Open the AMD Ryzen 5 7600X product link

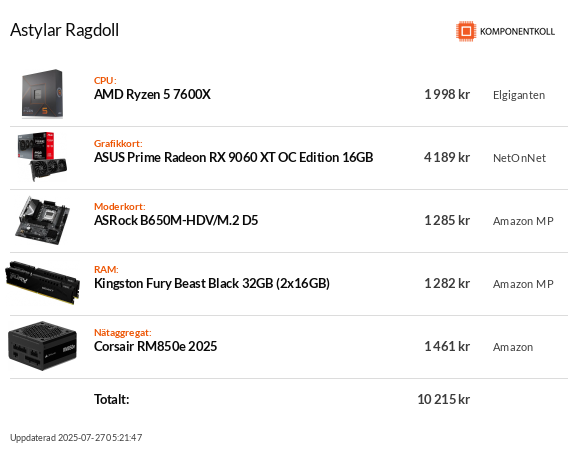152,95
